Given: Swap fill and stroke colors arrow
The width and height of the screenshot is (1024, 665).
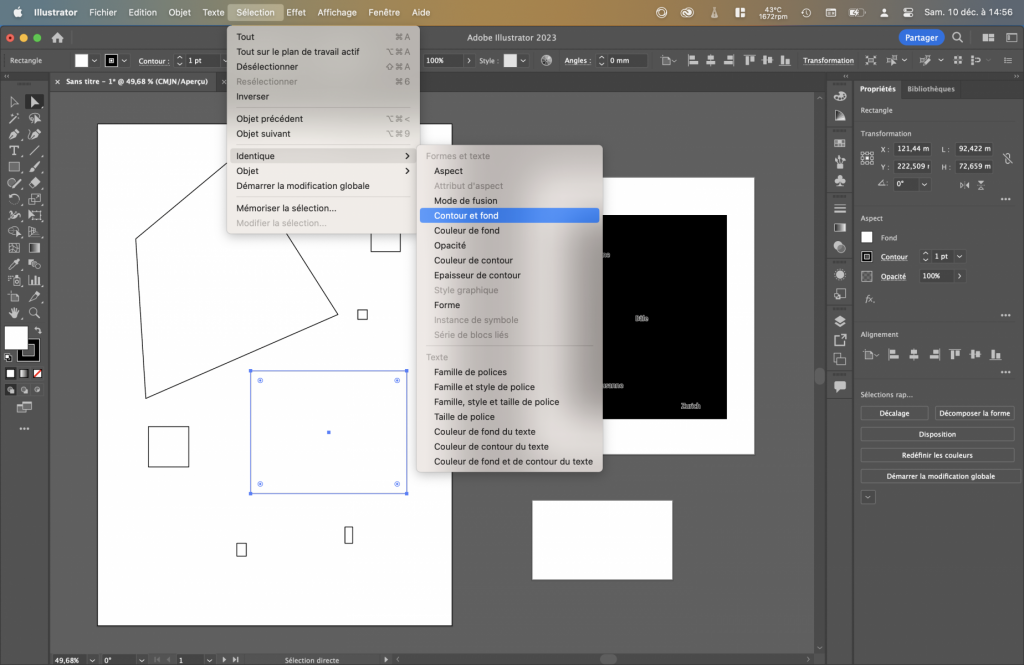Looking at the screenshot, I should [x=38, y=330].
